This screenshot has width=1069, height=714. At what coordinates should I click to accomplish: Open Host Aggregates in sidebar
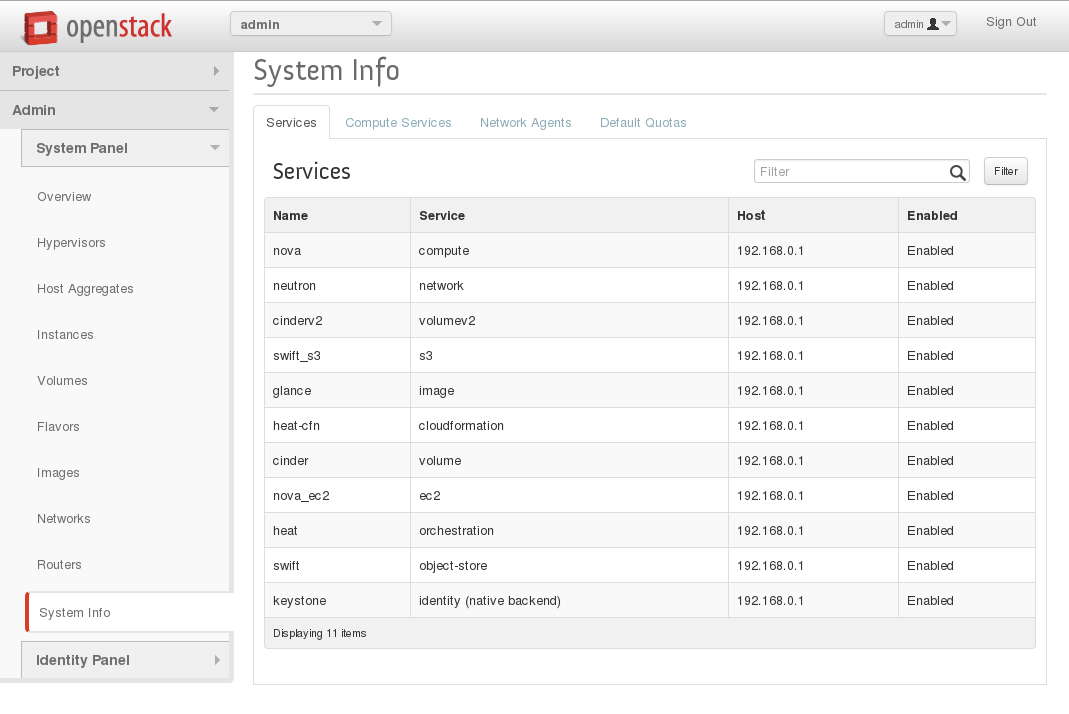pyautogui.click(x=85, y=288)
